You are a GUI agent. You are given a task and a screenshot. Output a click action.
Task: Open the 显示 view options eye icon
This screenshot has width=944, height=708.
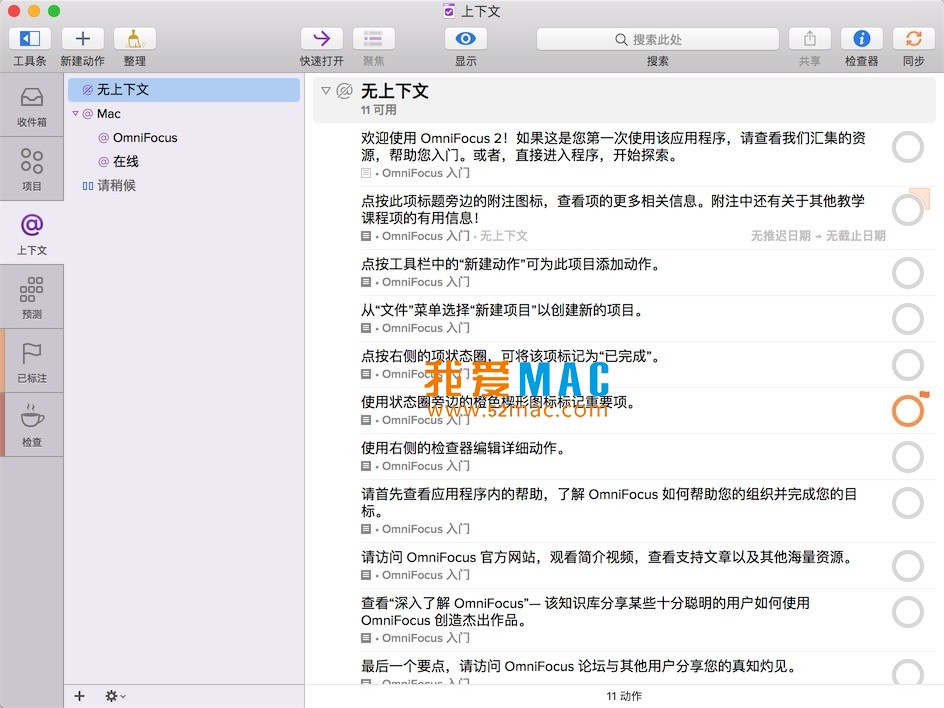click(x=465, y=39)
